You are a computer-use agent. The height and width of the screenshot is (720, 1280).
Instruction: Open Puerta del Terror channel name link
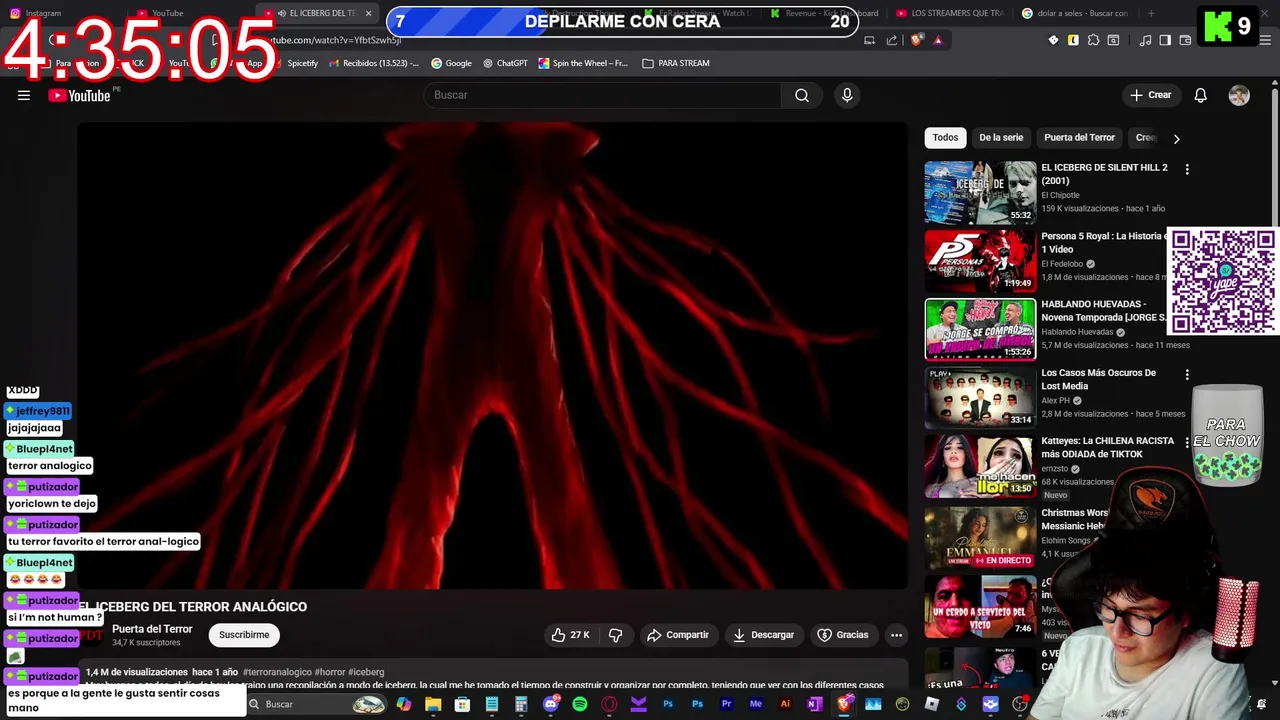tap(152, 629)
